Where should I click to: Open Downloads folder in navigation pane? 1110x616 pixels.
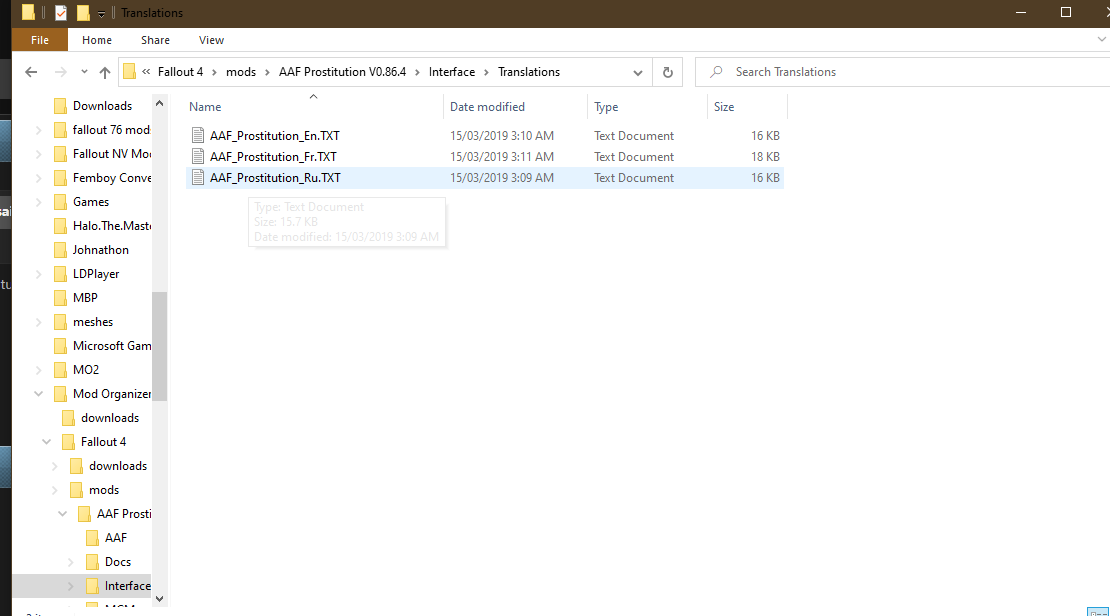pos(102,106)
